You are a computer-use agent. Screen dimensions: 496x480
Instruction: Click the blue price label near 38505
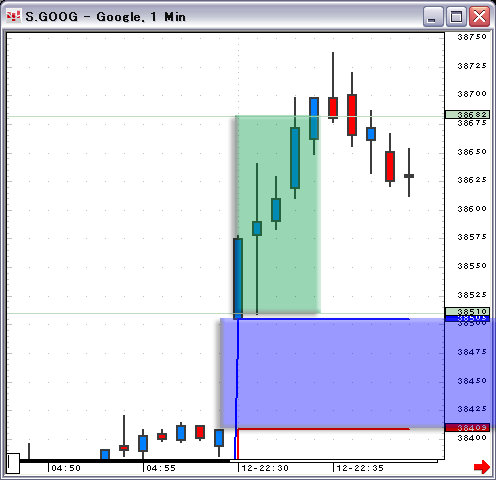(x=467, y=319)
